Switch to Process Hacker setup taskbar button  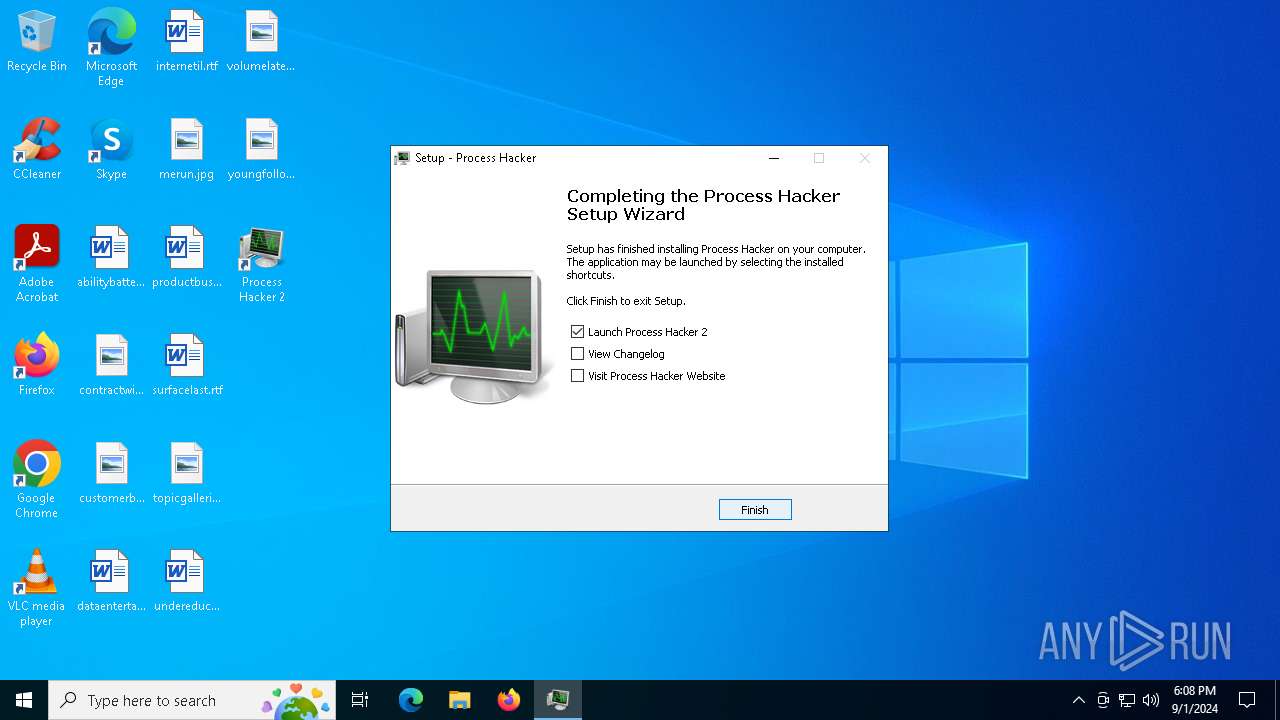pyautogui.click(x=557, y=700)
